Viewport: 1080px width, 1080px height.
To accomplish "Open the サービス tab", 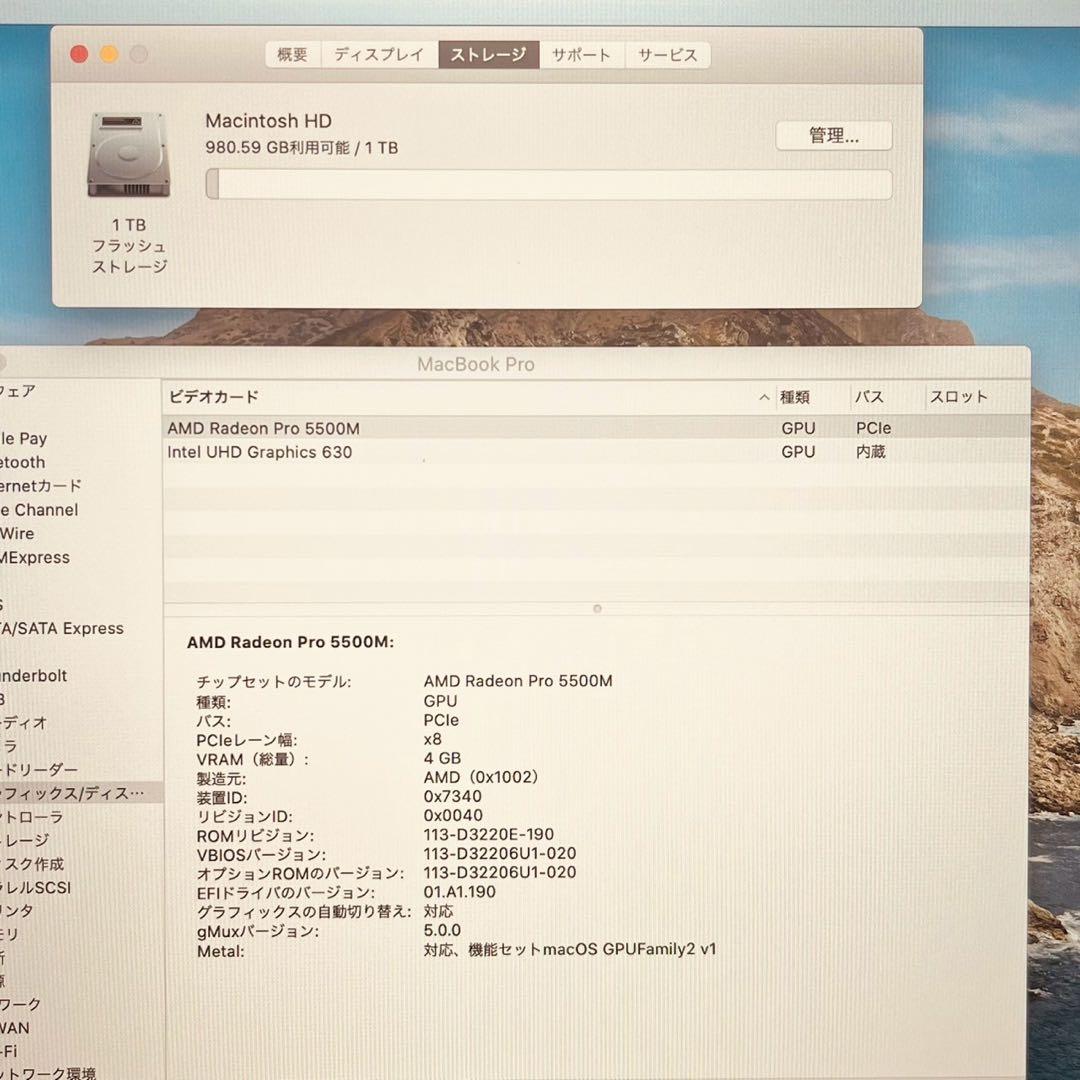I will click(667, 55).
